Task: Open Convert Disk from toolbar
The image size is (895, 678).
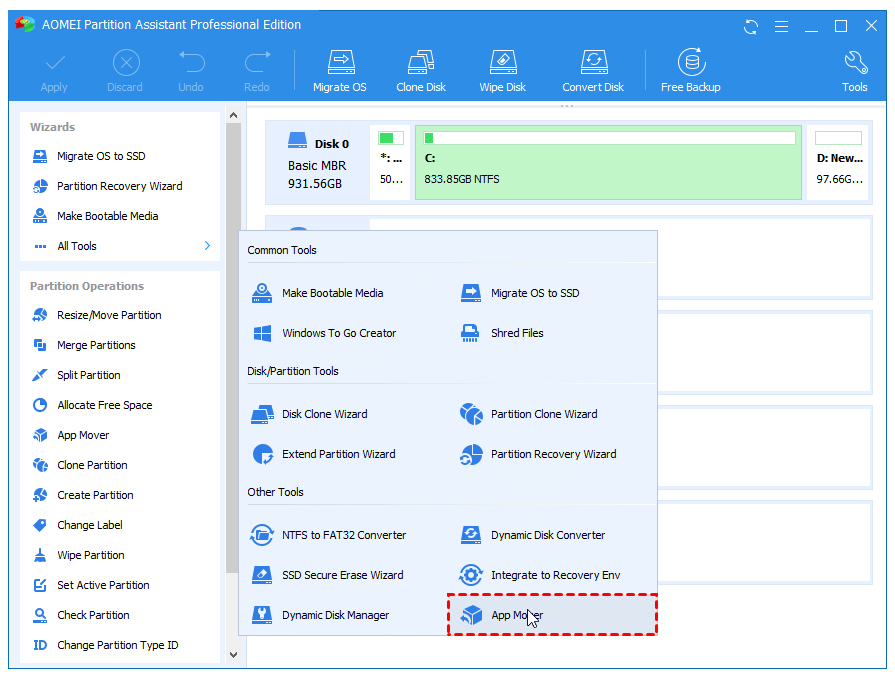Action: click(x=593, y=72)
